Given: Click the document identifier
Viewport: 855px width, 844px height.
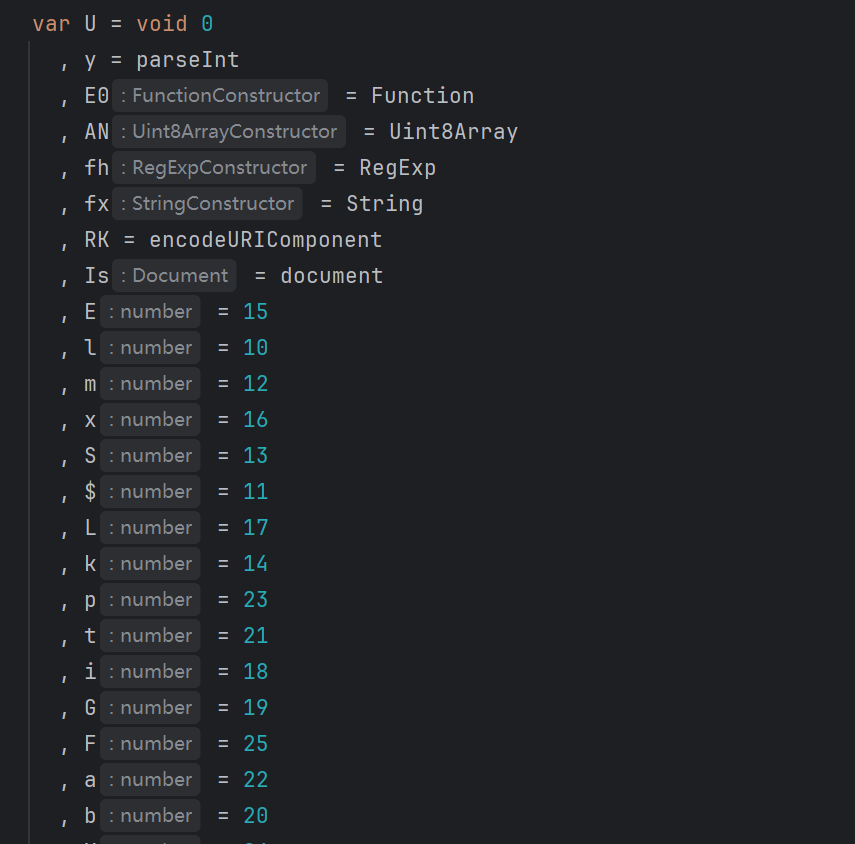Looking at the screenshot, I should tap(332, 276).
